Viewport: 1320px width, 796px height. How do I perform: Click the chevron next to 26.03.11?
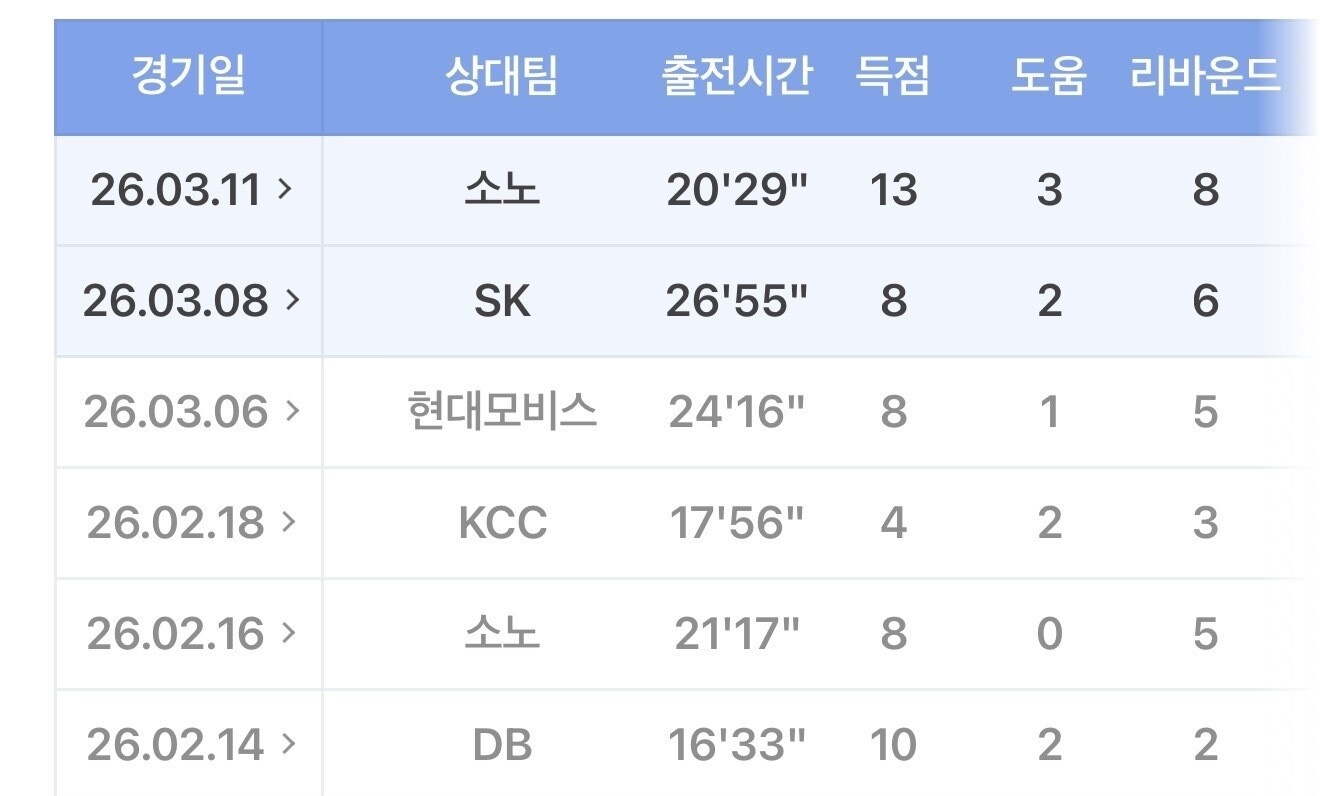tap(285, 188)
